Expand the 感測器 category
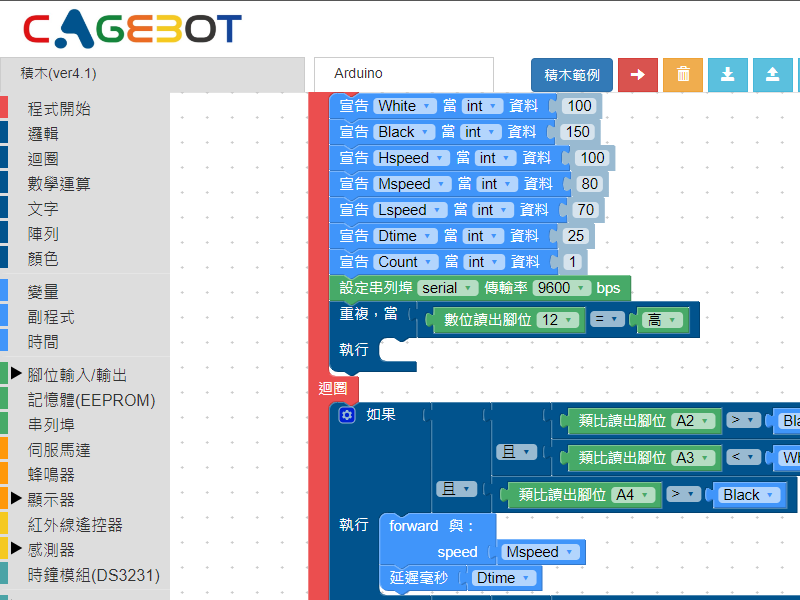Viewport: 800px width, 600px height. 17,549
